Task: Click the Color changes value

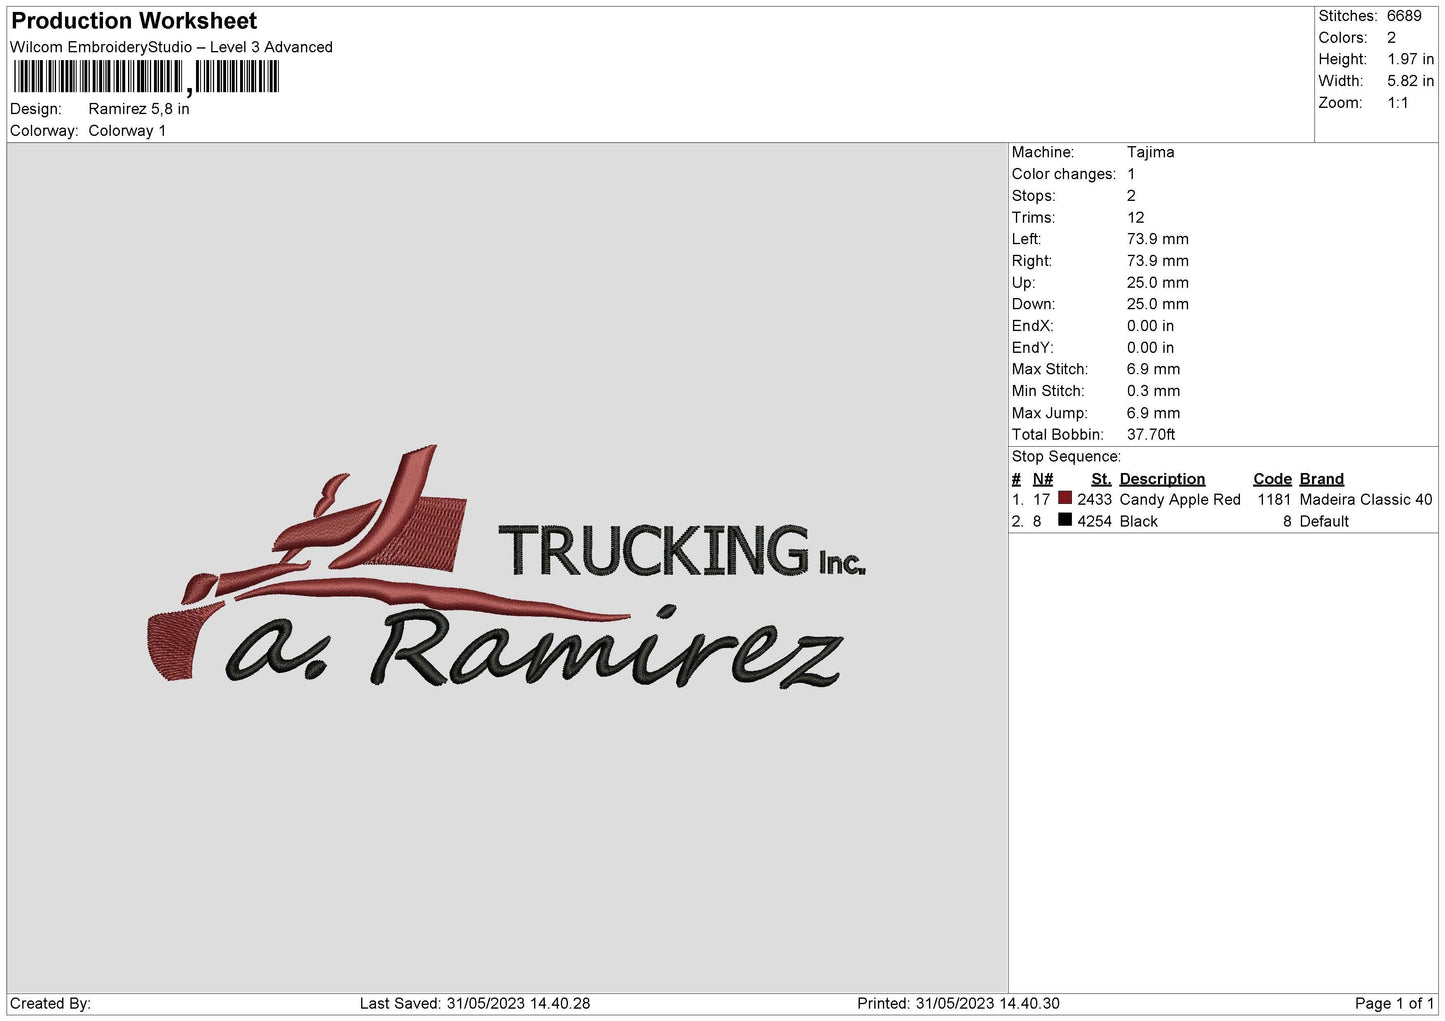Action: [x=1131, y=174]
